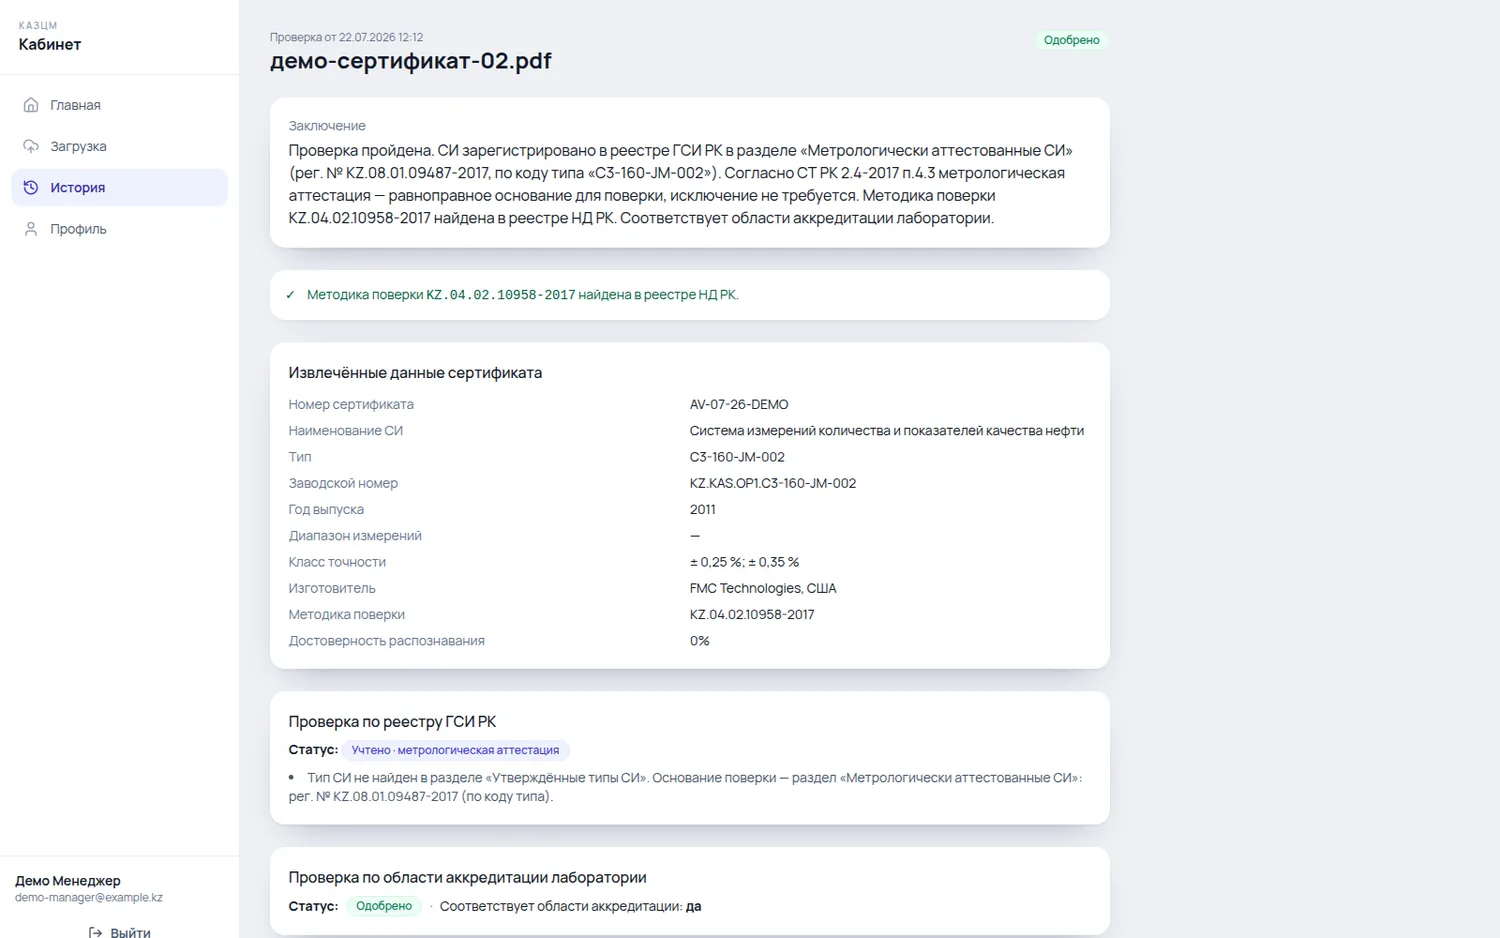Viewport: 1500px width, 938px height.
Task: Click the heading Извлечённые данные сертификата
Action: pyautogui.click(x=415, y=373)
